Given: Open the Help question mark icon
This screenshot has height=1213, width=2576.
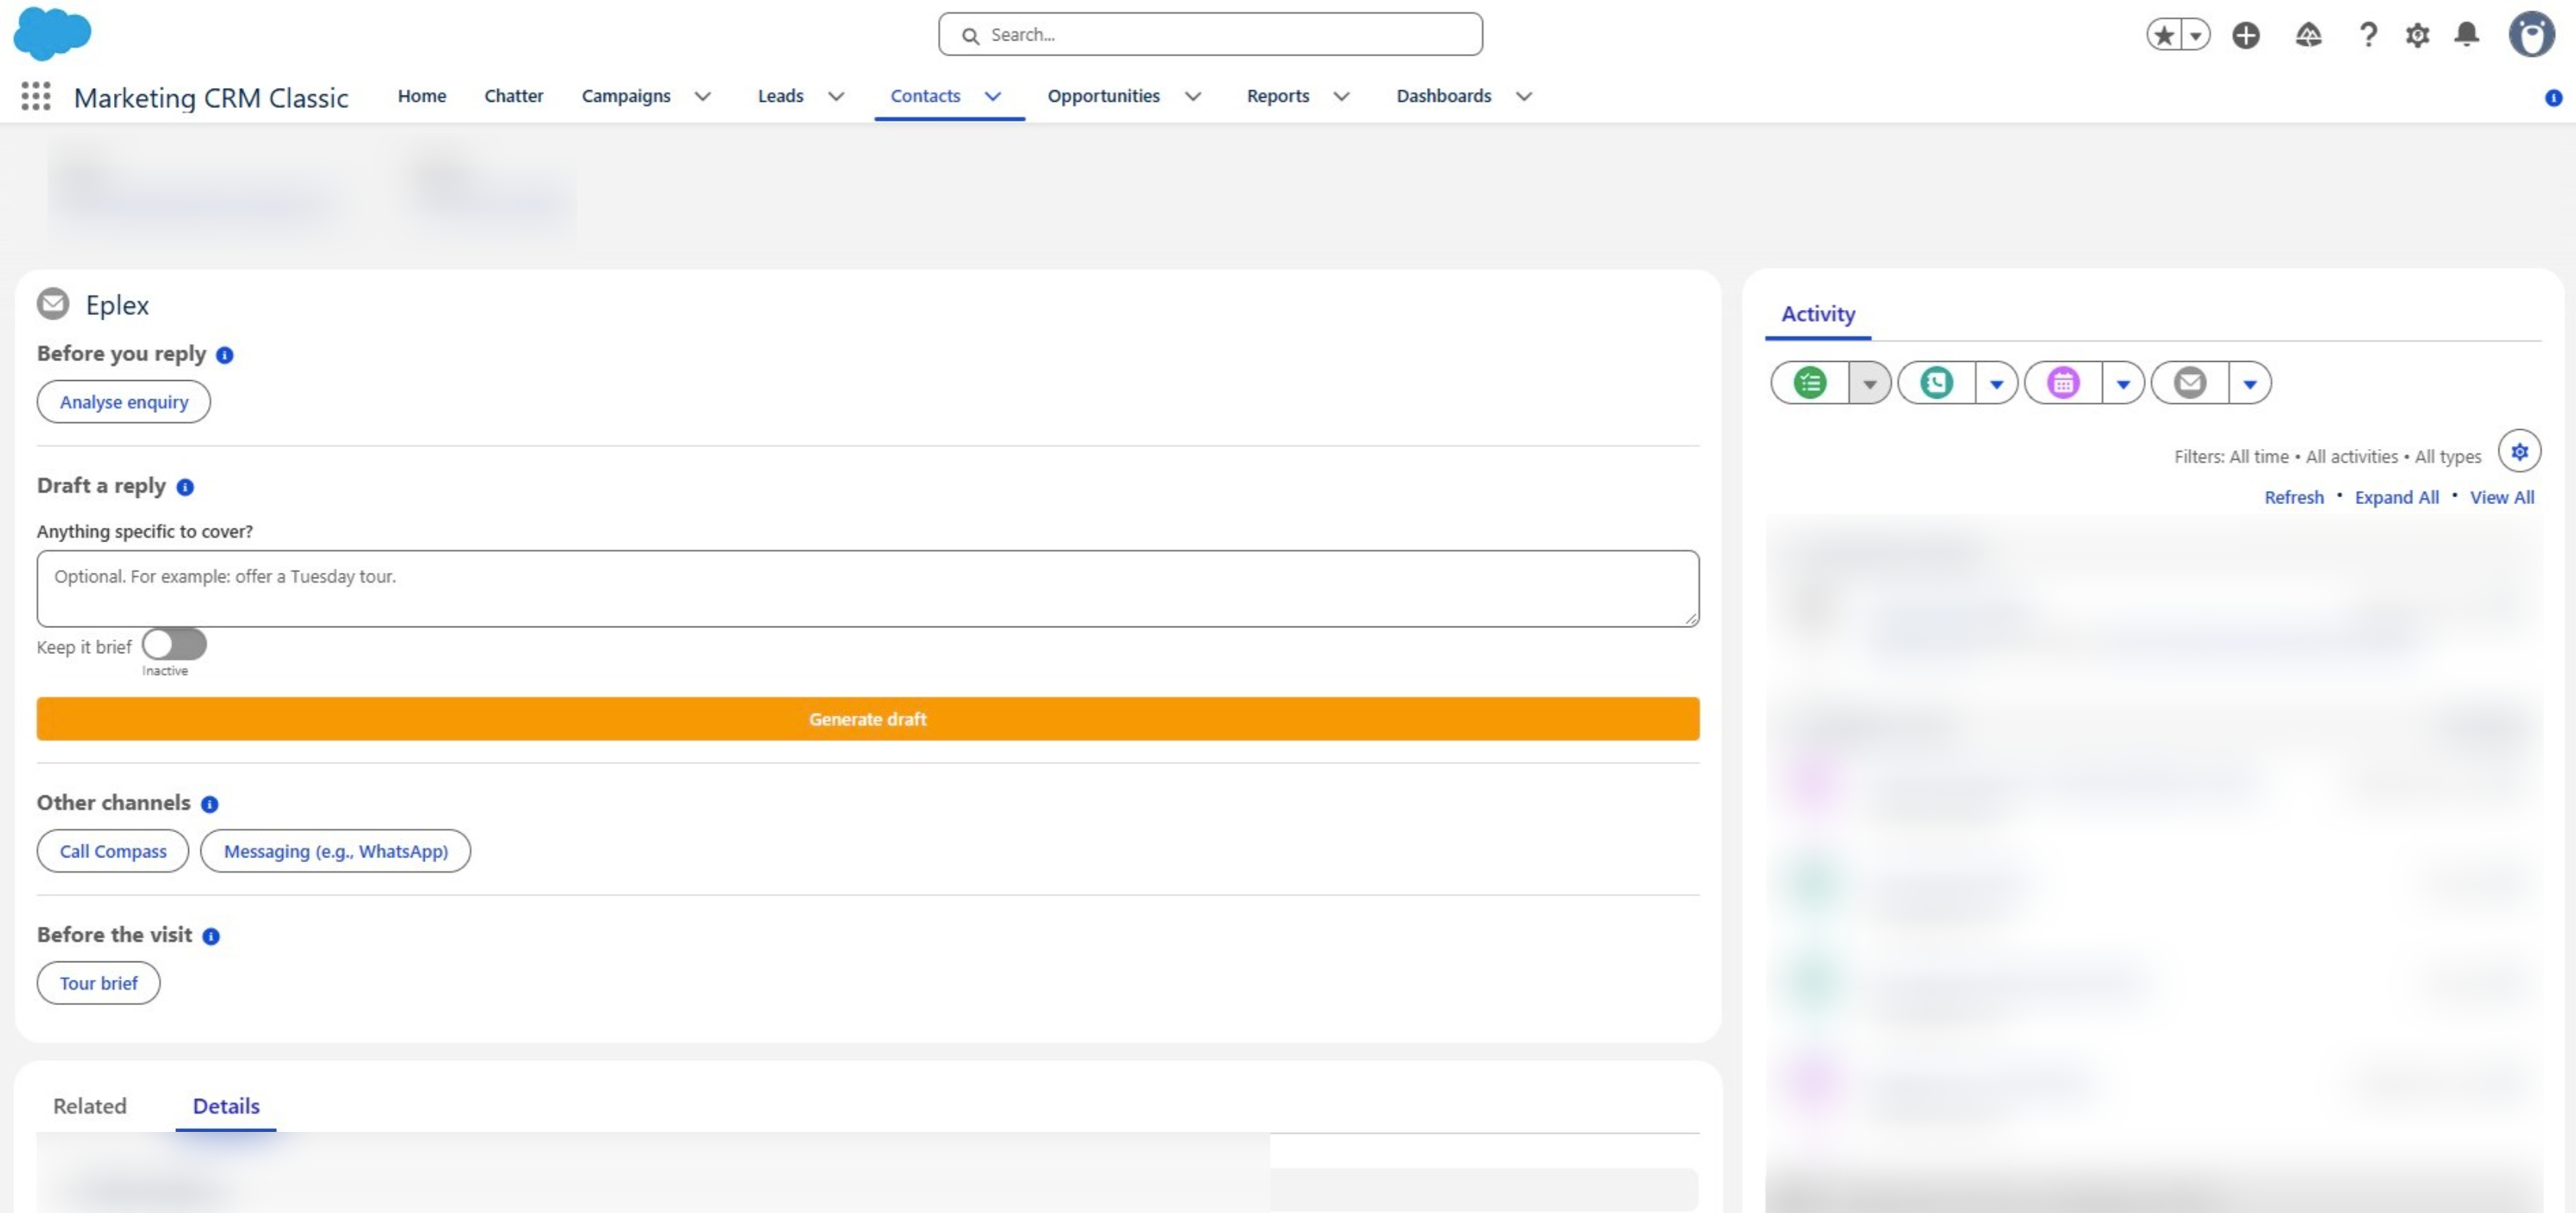Looking at the screenshot, I should click(2368, 35).
